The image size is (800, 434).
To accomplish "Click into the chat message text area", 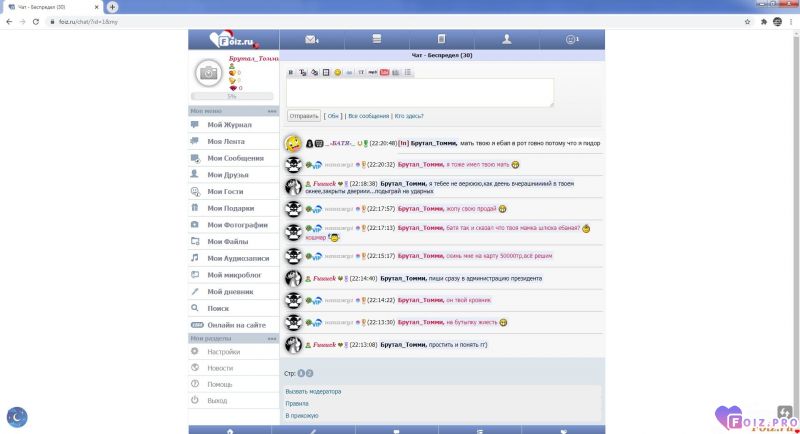I will coord(420,92).
